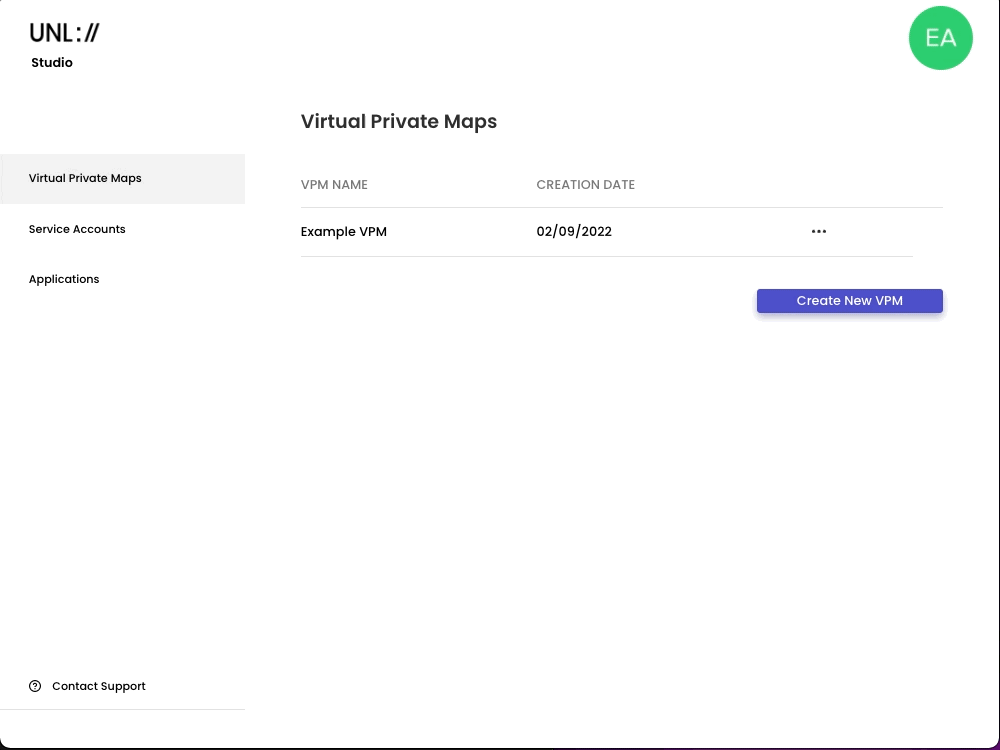This screenshot has height=750, width=1000.
Task: Click the purple button to add a VPM
Action: pos(849,301)
